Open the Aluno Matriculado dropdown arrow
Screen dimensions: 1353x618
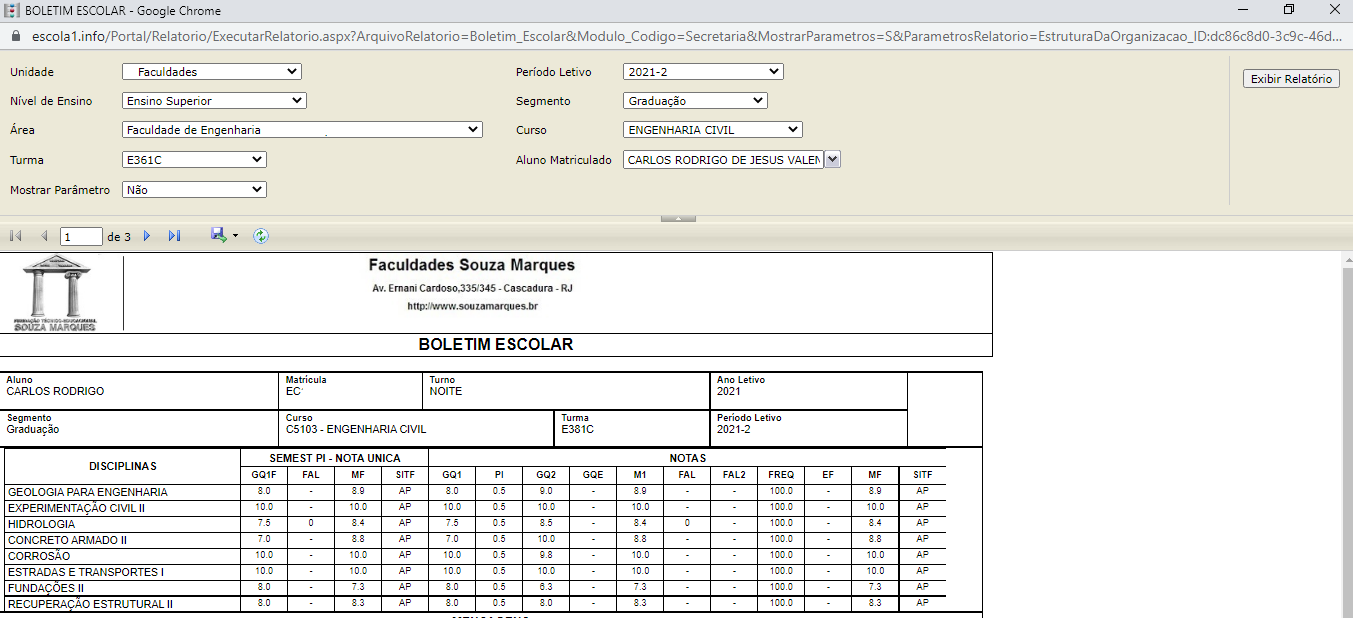[x=833, y=160]
